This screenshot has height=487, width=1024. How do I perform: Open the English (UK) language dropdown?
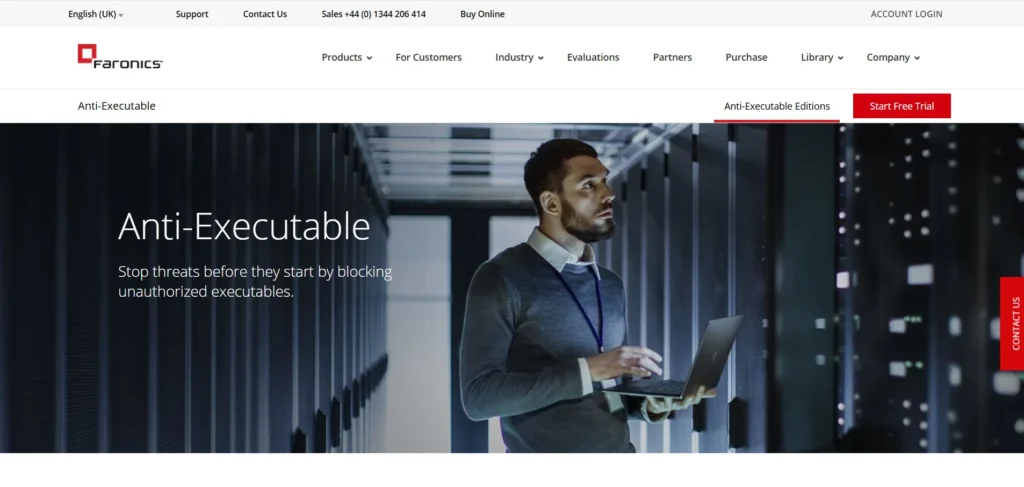96,14
